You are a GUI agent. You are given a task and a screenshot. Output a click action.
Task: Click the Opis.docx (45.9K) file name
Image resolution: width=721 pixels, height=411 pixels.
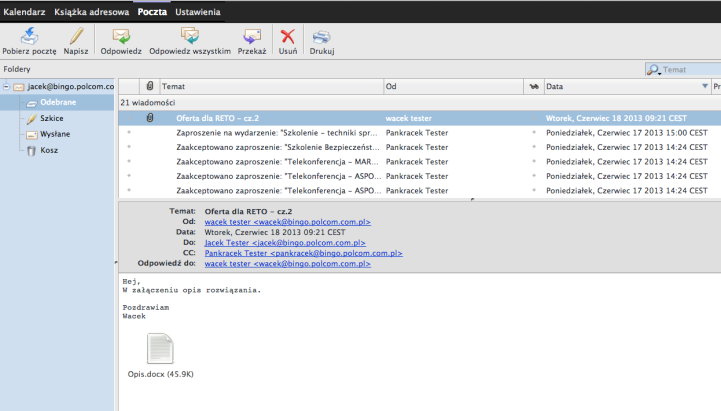(x=160, y=374)
